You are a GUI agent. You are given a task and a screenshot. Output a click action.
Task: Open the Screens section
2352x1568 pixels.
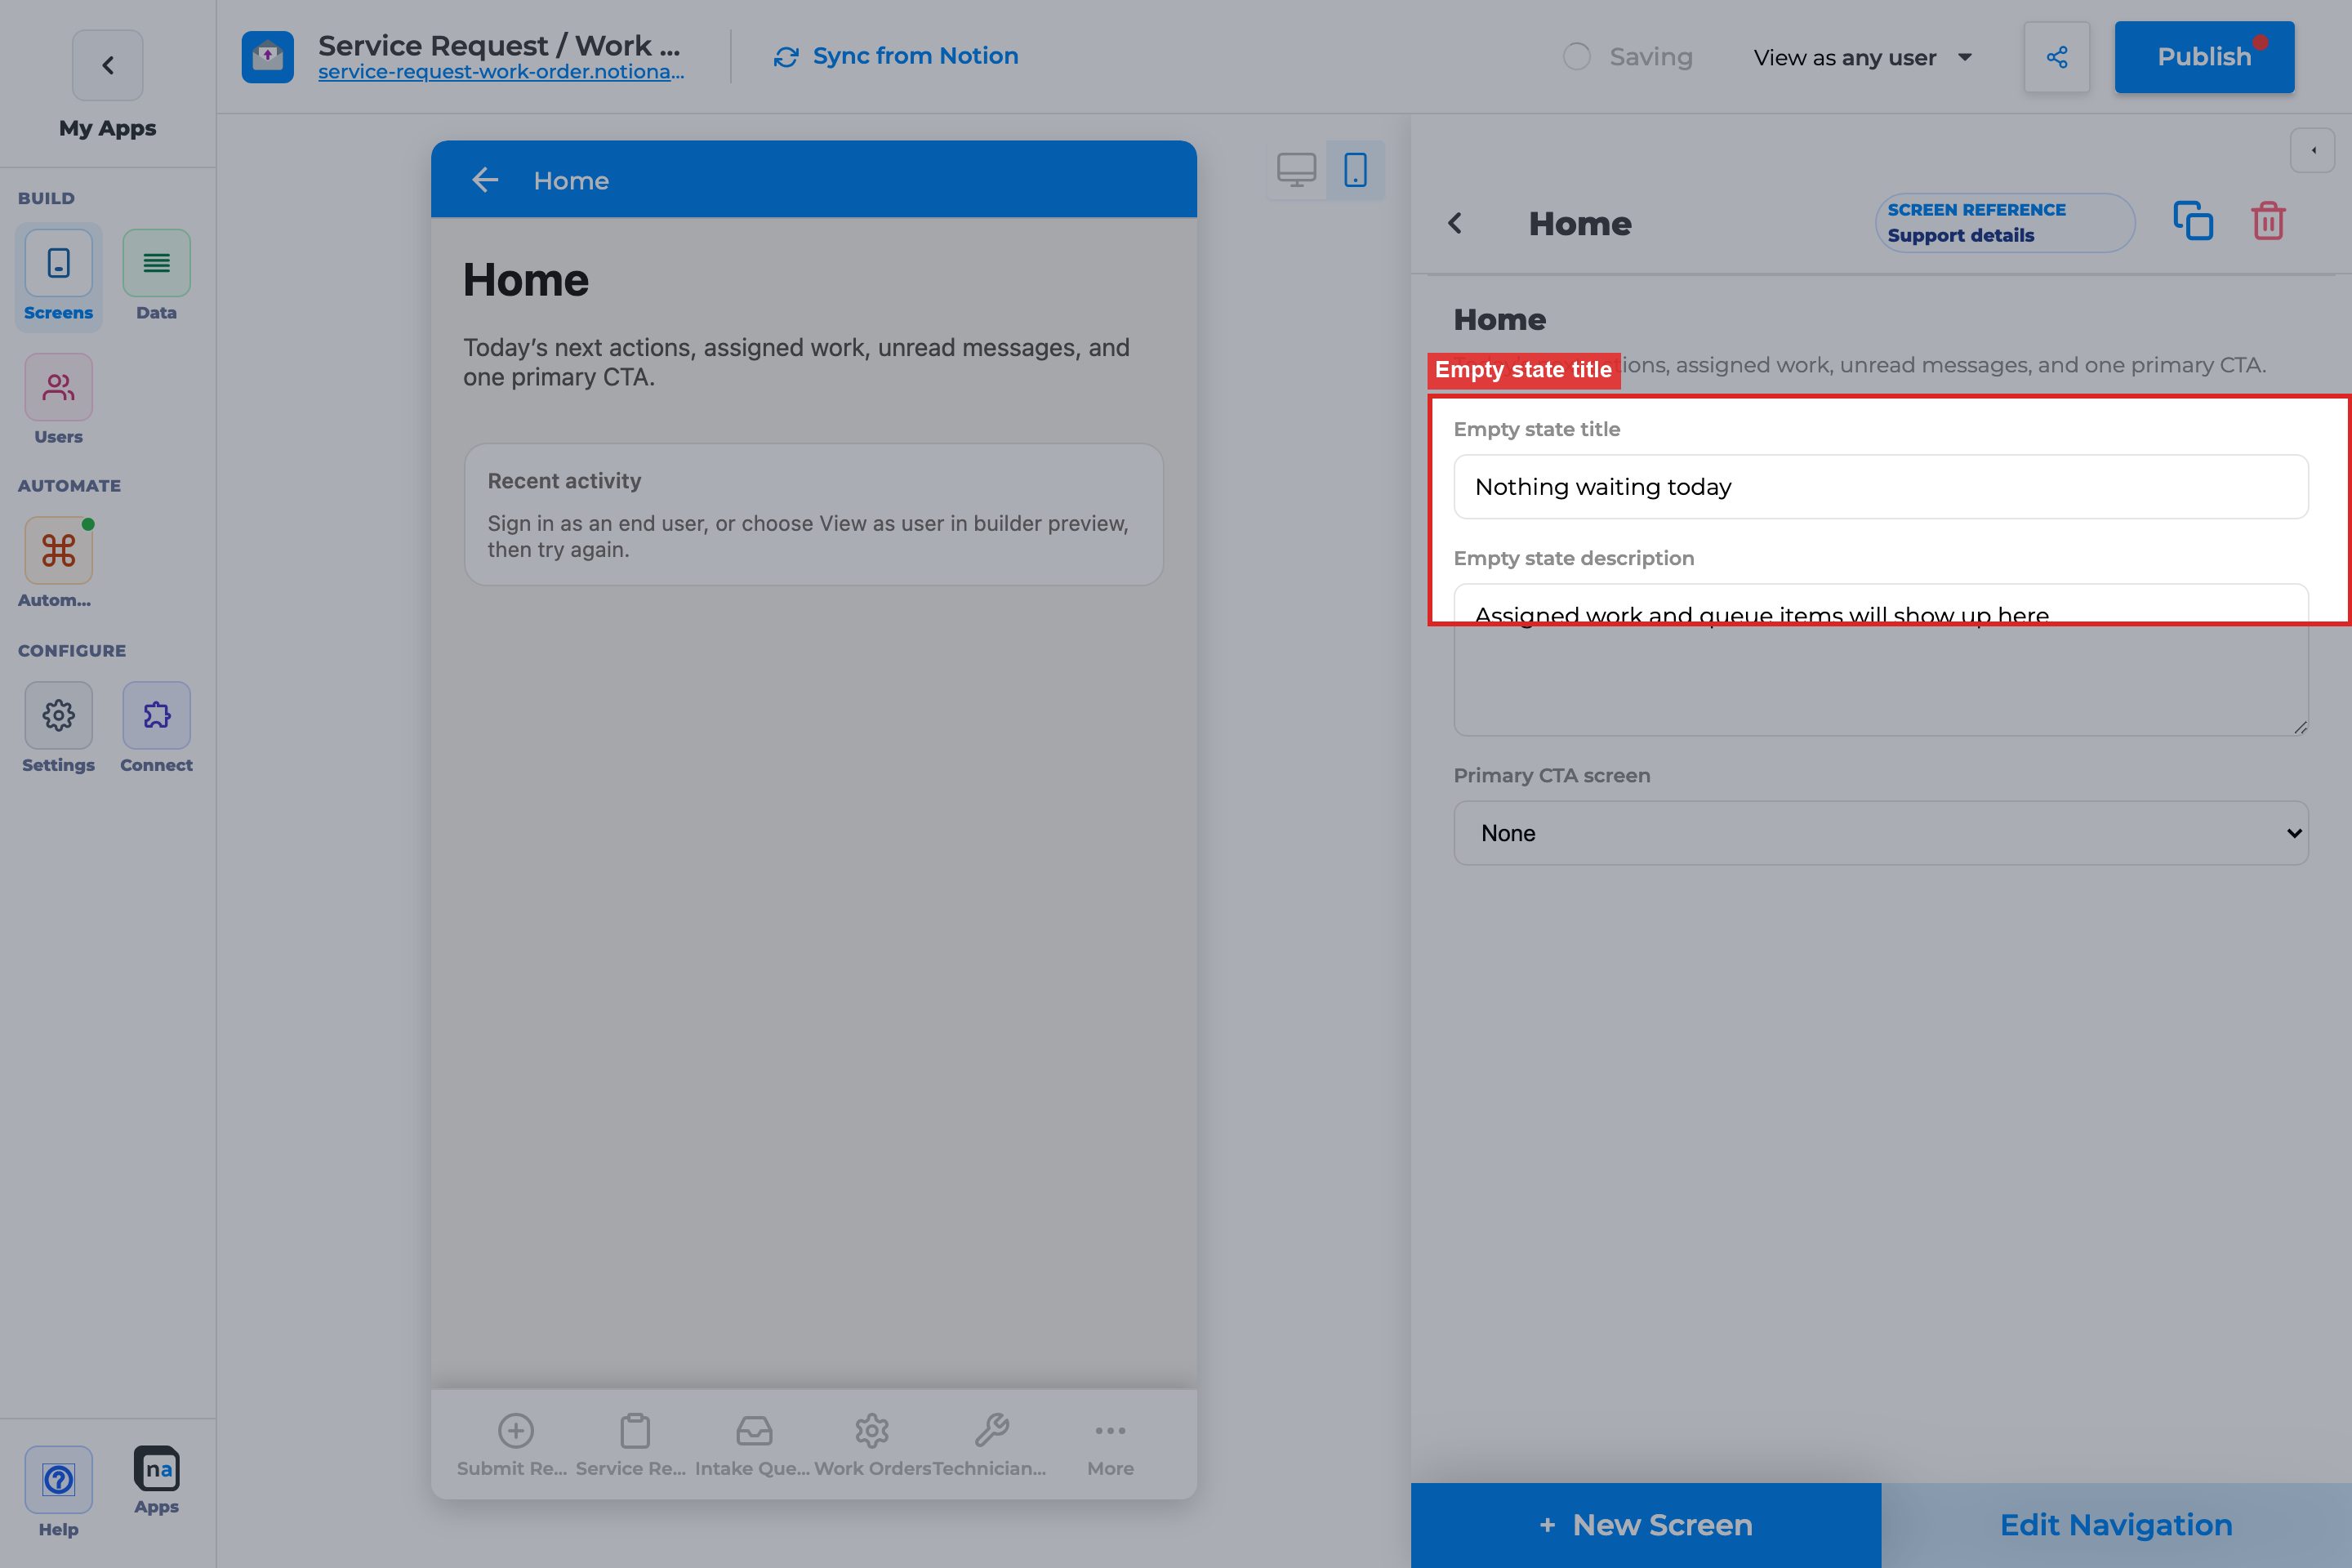pos(58,276)
